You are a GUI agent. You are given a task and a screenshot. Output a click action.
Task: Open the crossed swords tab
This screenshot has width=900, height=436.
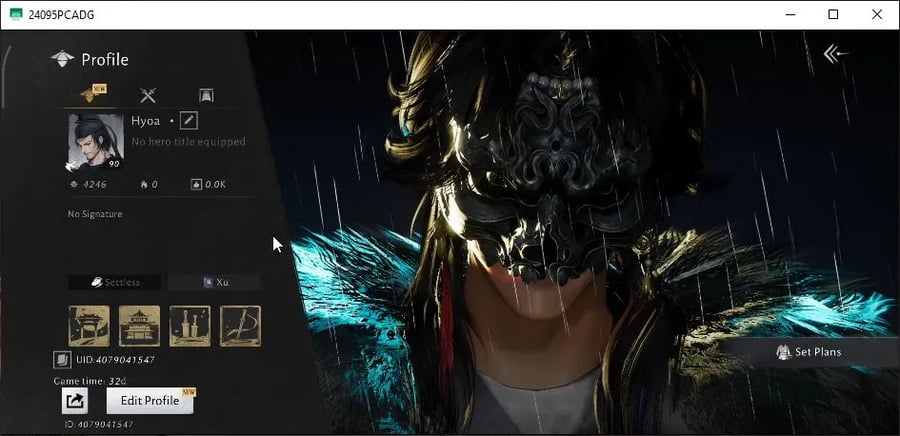point(148,95)
